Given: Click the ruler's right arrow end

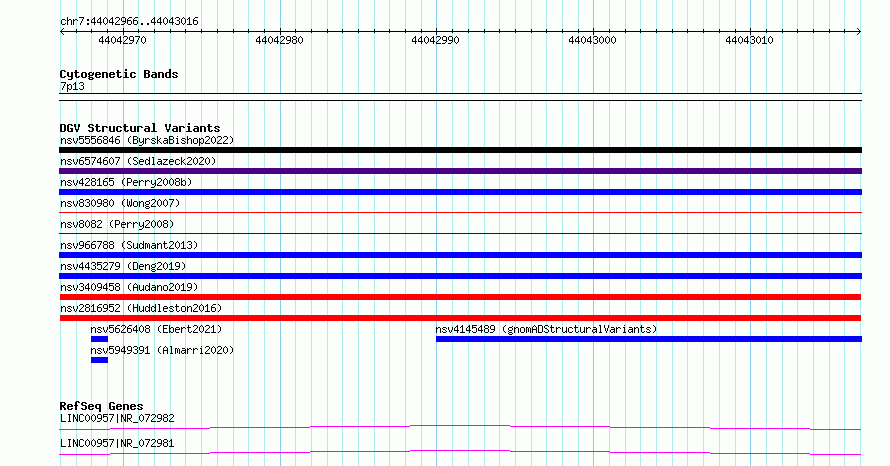Looking at the screenshot, I should click(859, 32).
